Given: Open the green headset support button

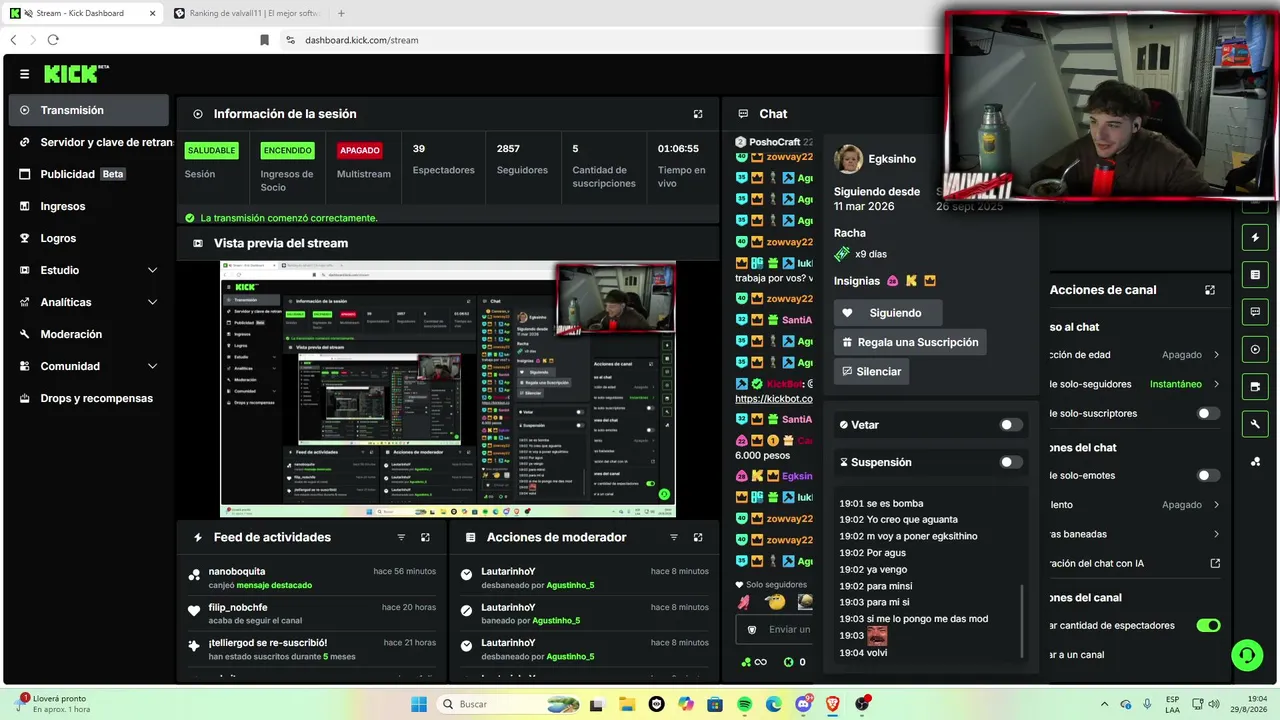Looking at the screenshot, I should pyautogui.click(x=1247, y=655).
